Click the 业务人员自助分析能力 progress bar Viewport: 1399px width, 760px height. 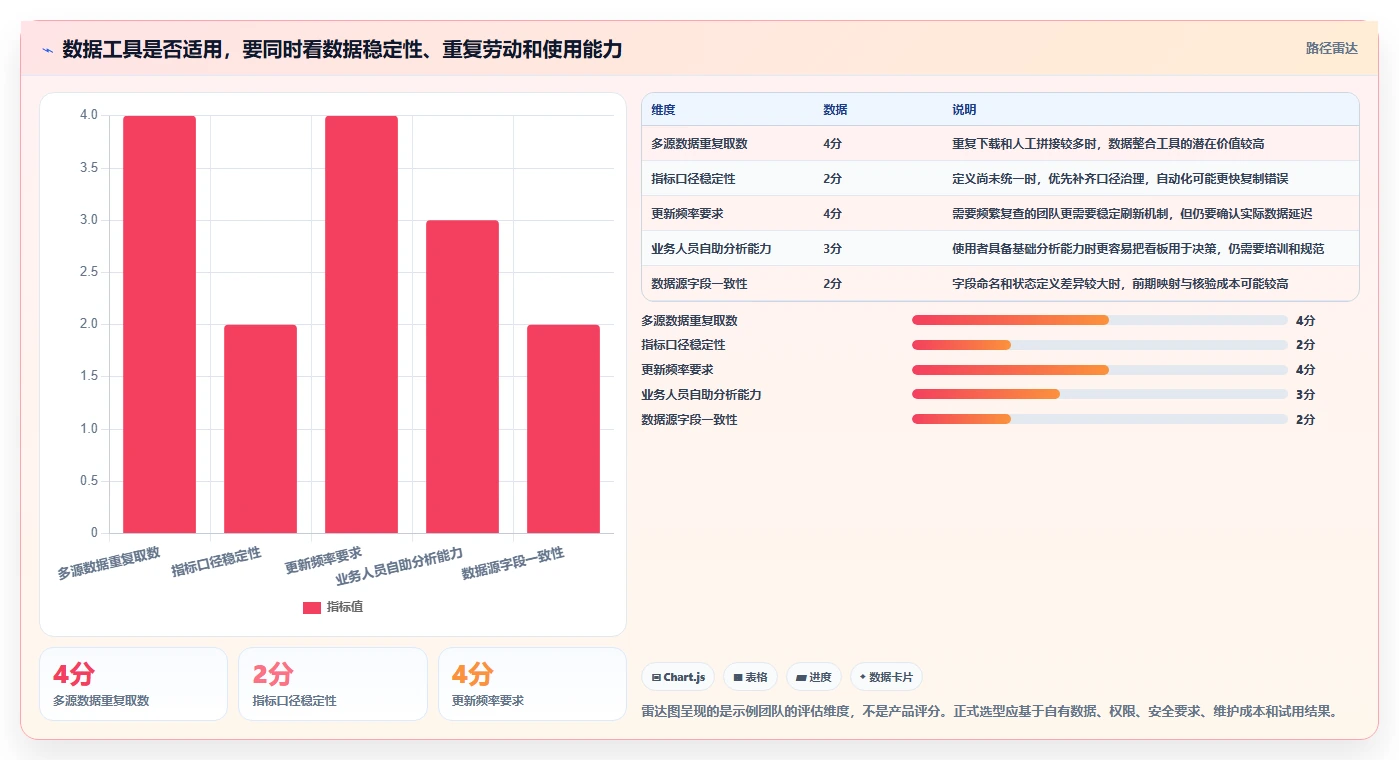tap(1099, 395)
